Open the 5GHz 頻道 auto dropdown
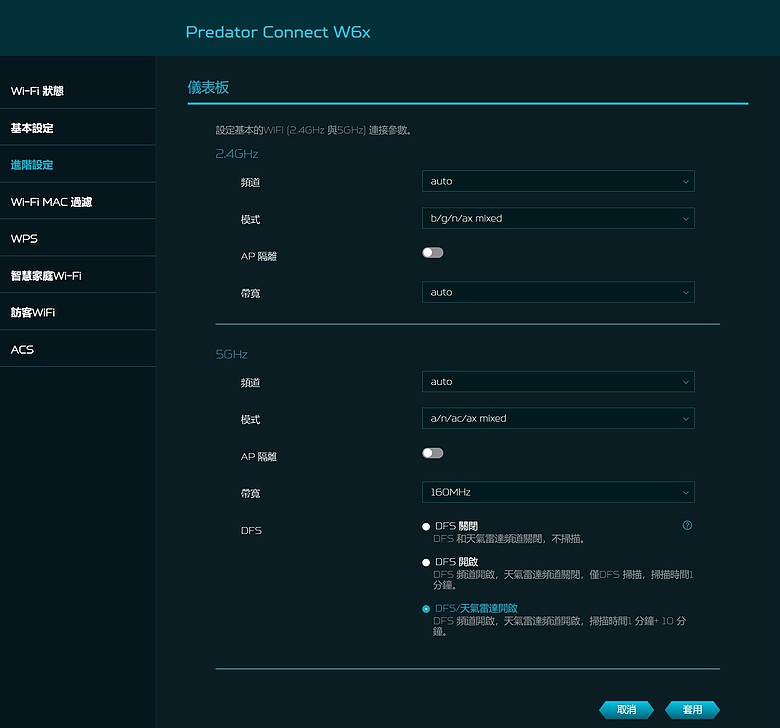 558,382
